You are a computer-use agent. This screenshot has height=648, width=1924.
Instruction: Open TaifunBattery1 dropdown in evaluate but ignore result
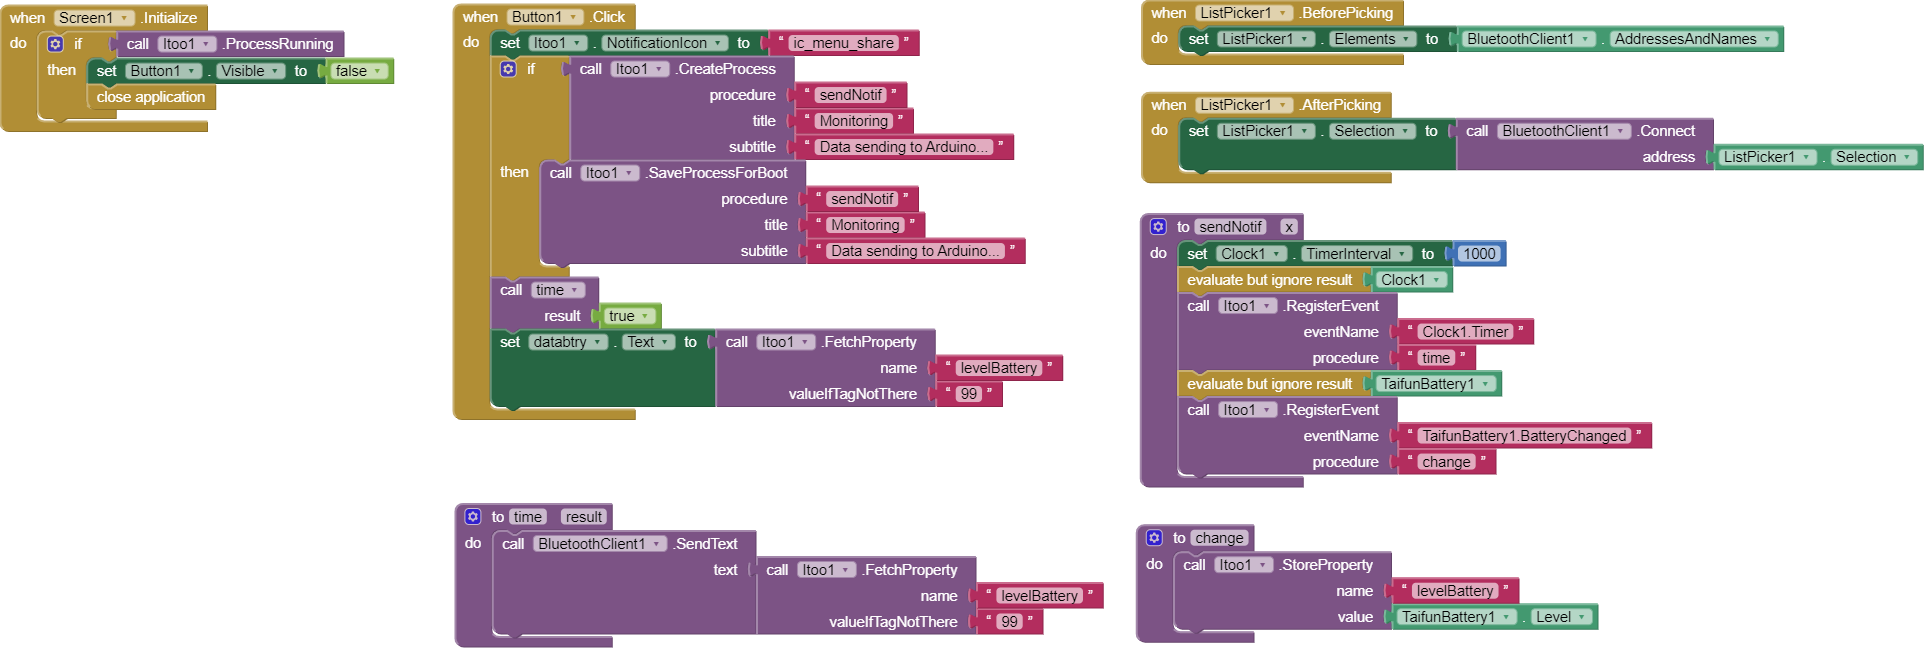[x=1436, y=384]
